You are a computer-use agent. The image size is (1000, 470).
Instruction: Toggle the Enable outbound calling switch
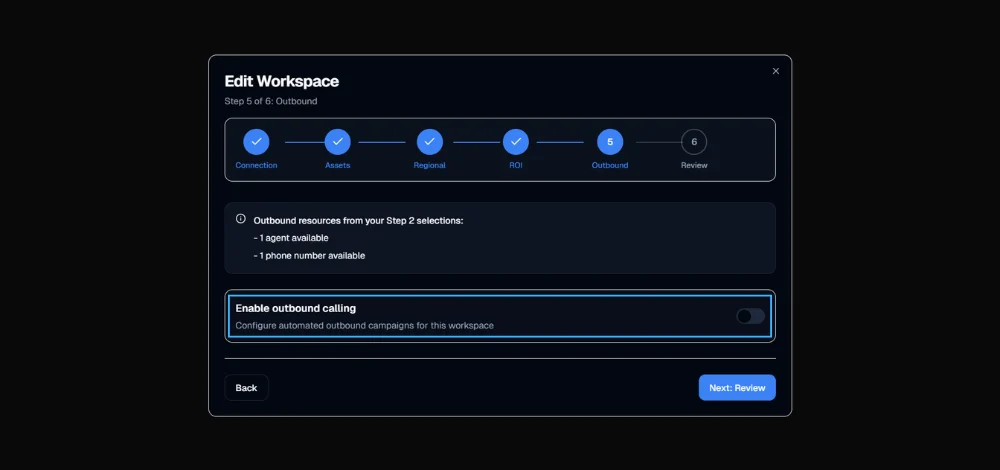750,316
